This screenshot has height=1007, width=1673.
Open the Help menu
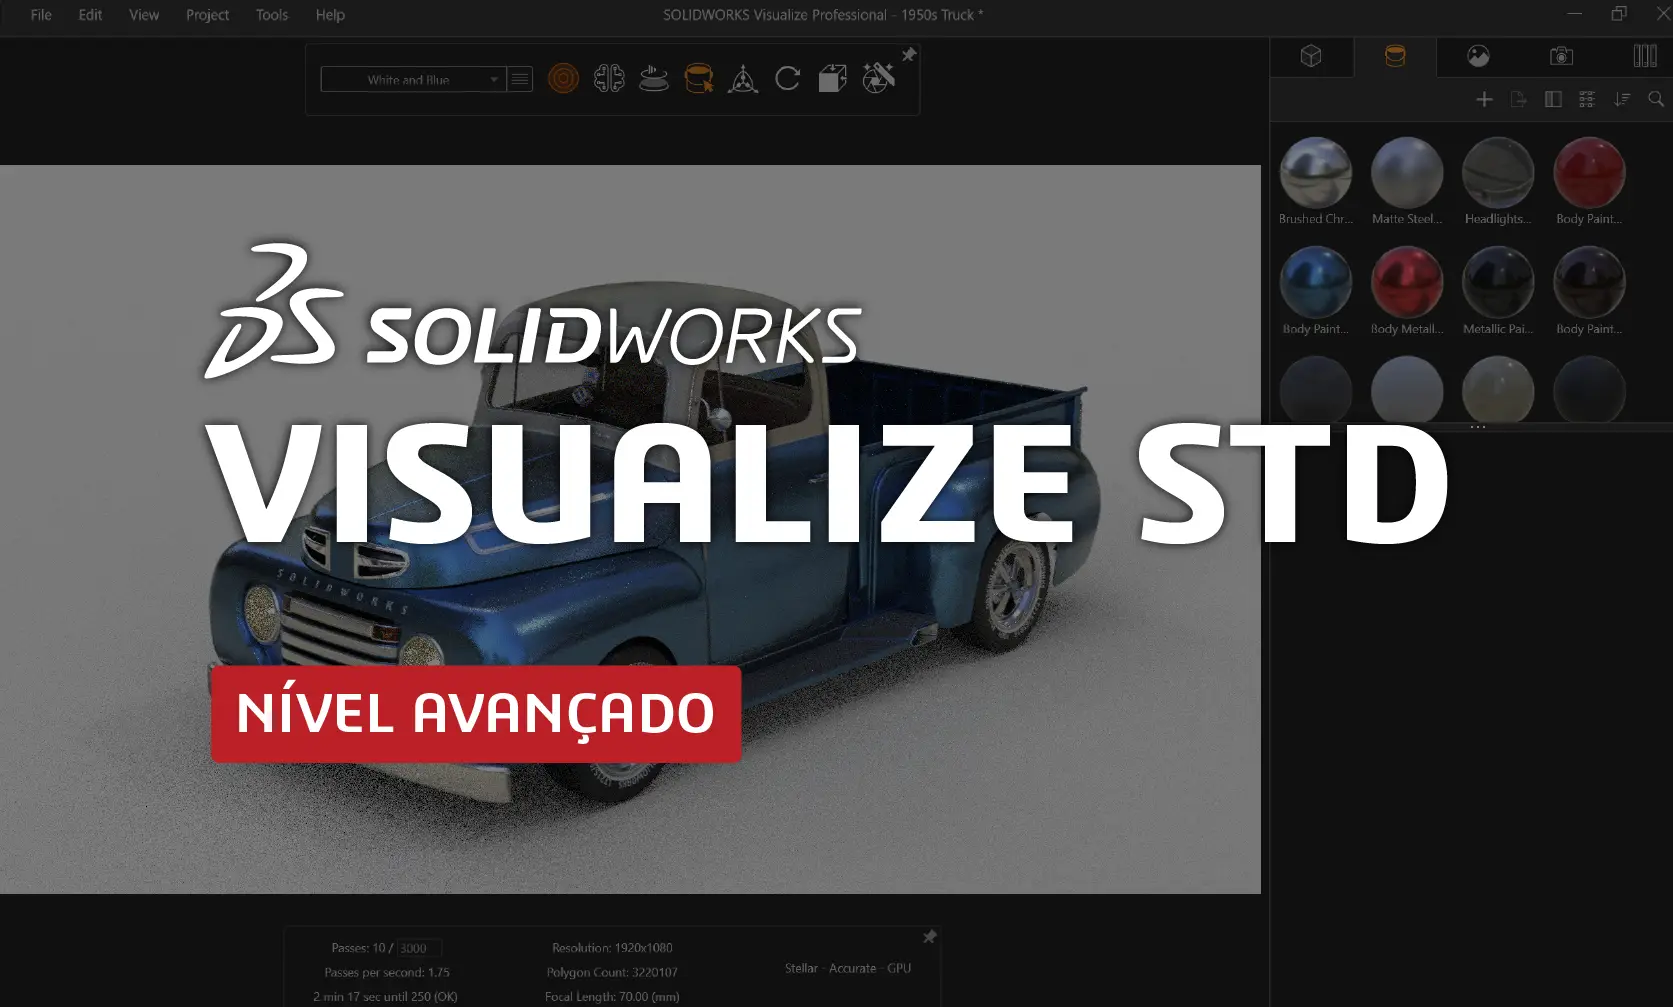330,15
